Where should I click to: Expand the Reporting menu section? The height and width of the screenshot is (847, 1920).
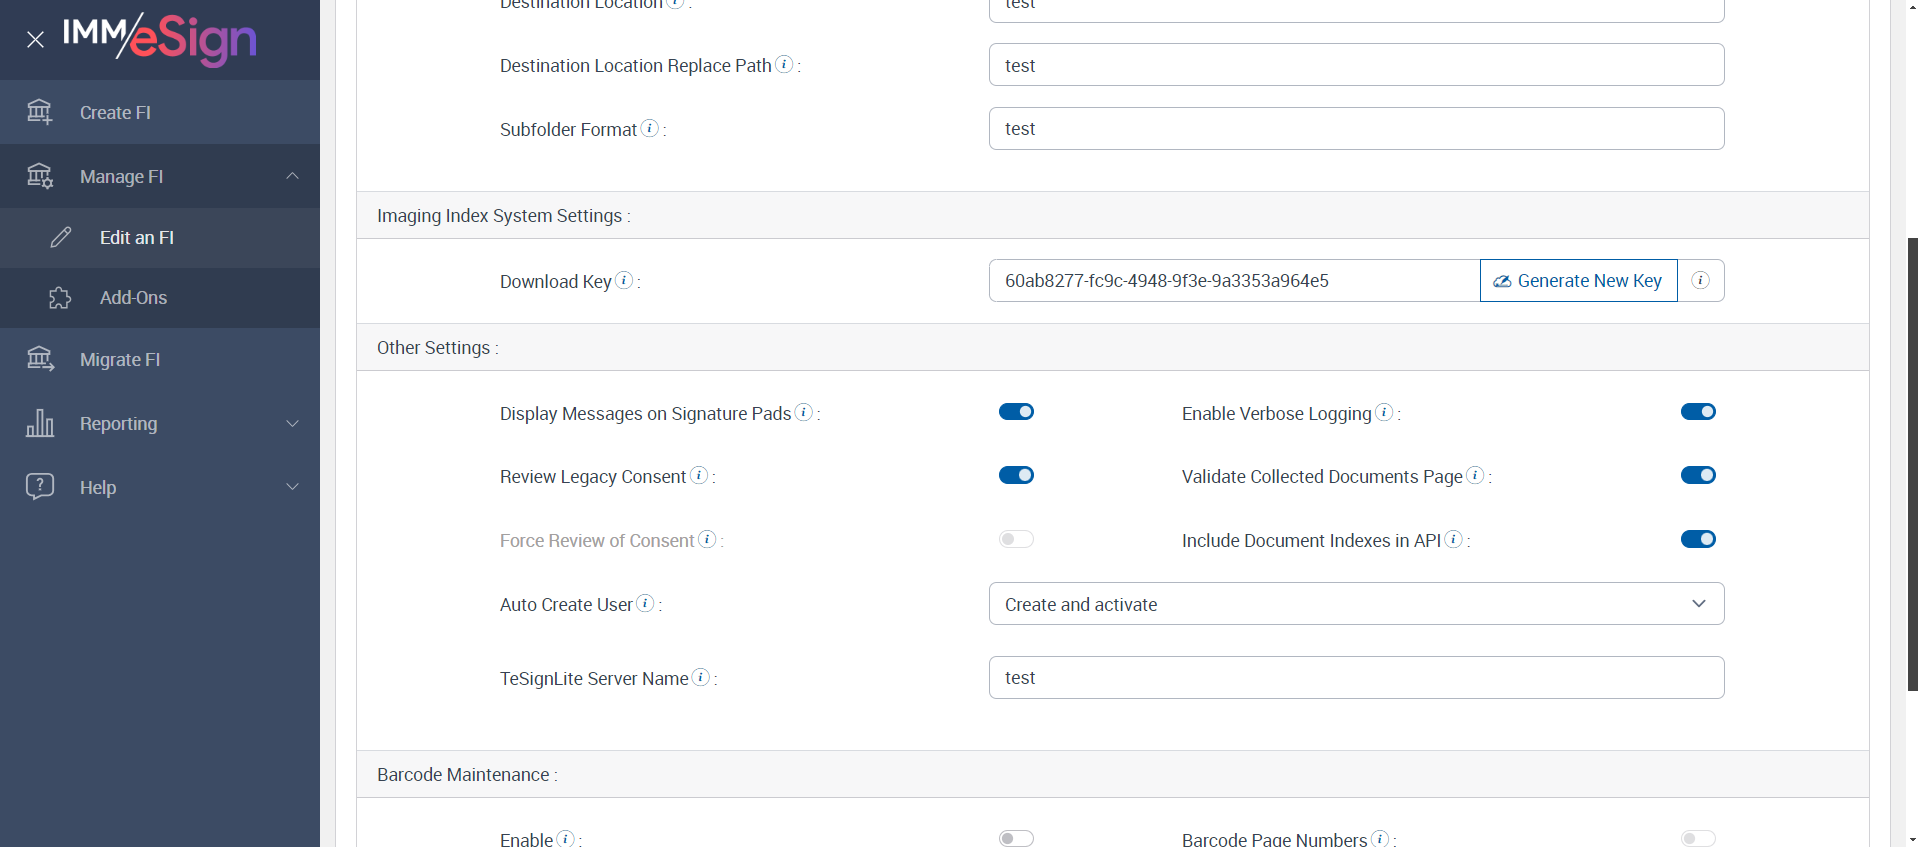[160, 424]
